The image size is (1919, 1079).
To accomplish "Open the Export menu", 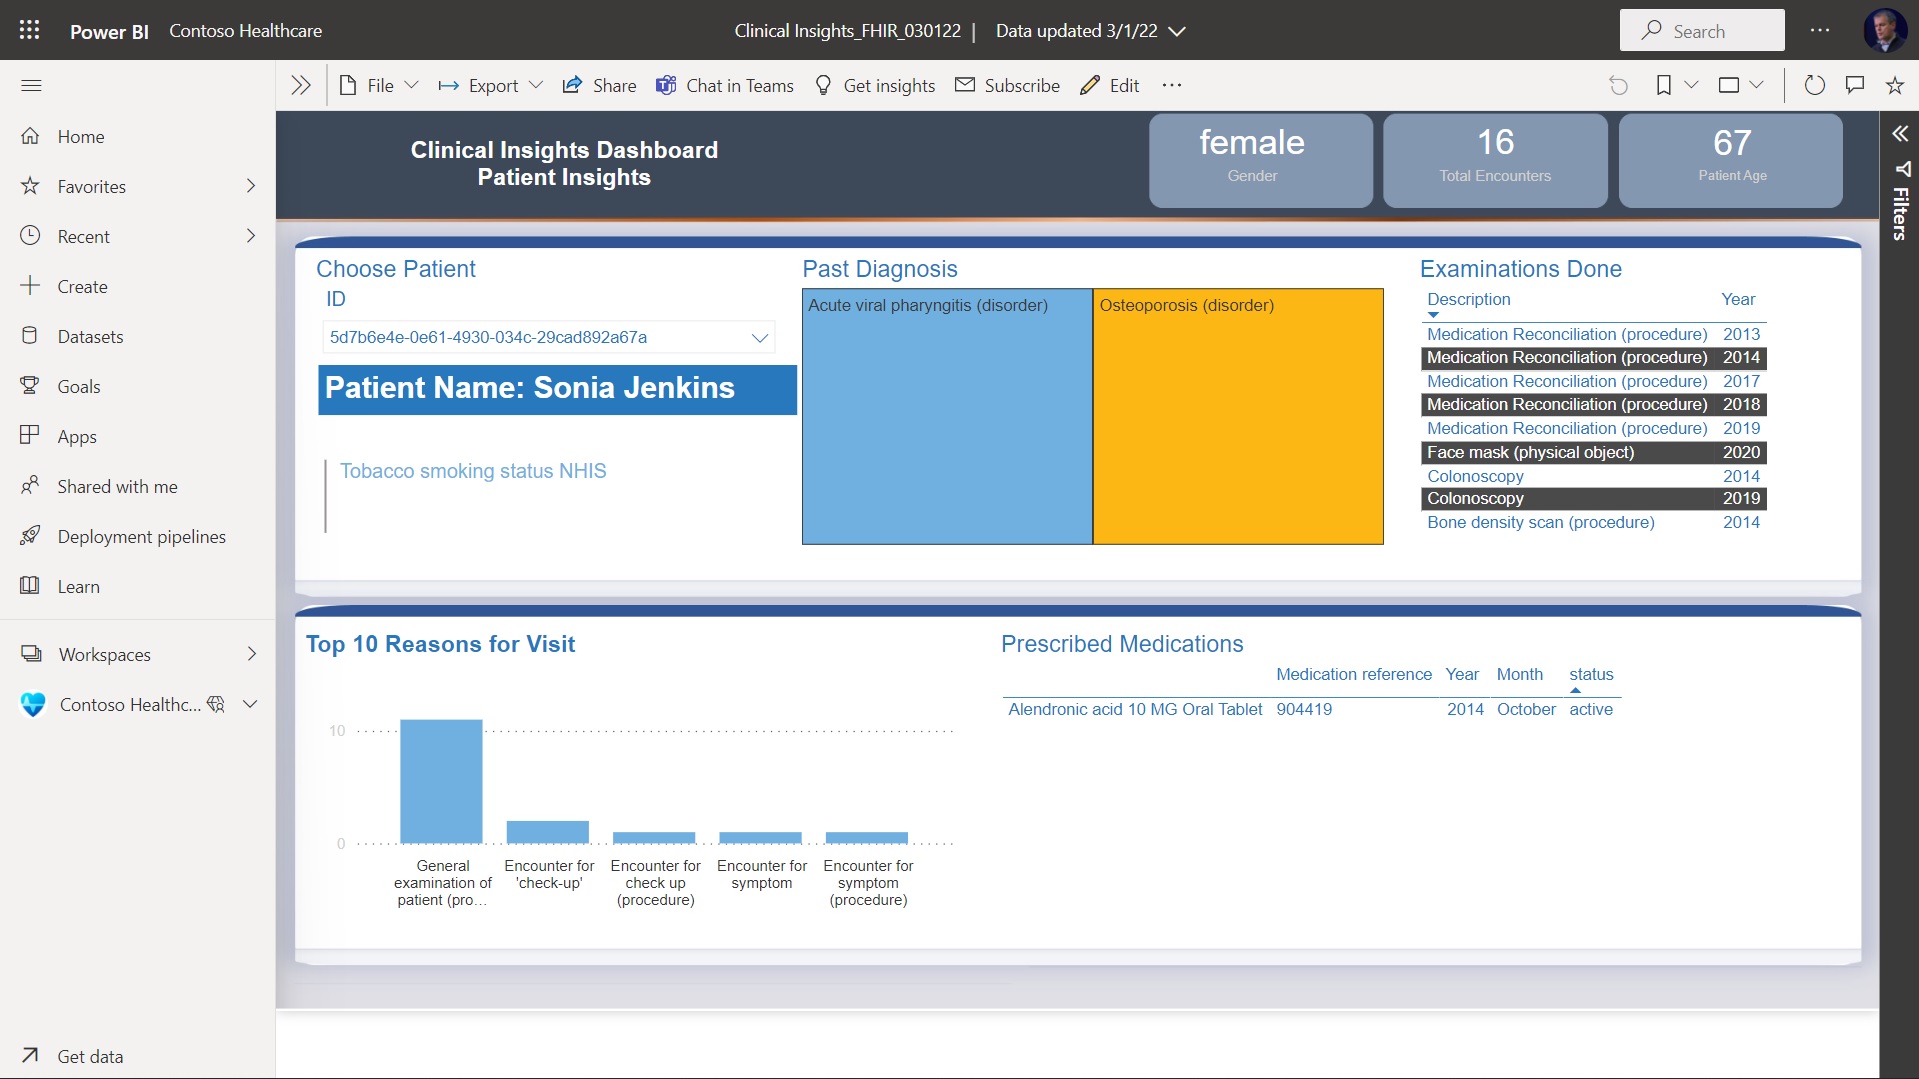I will pos(491,85).
